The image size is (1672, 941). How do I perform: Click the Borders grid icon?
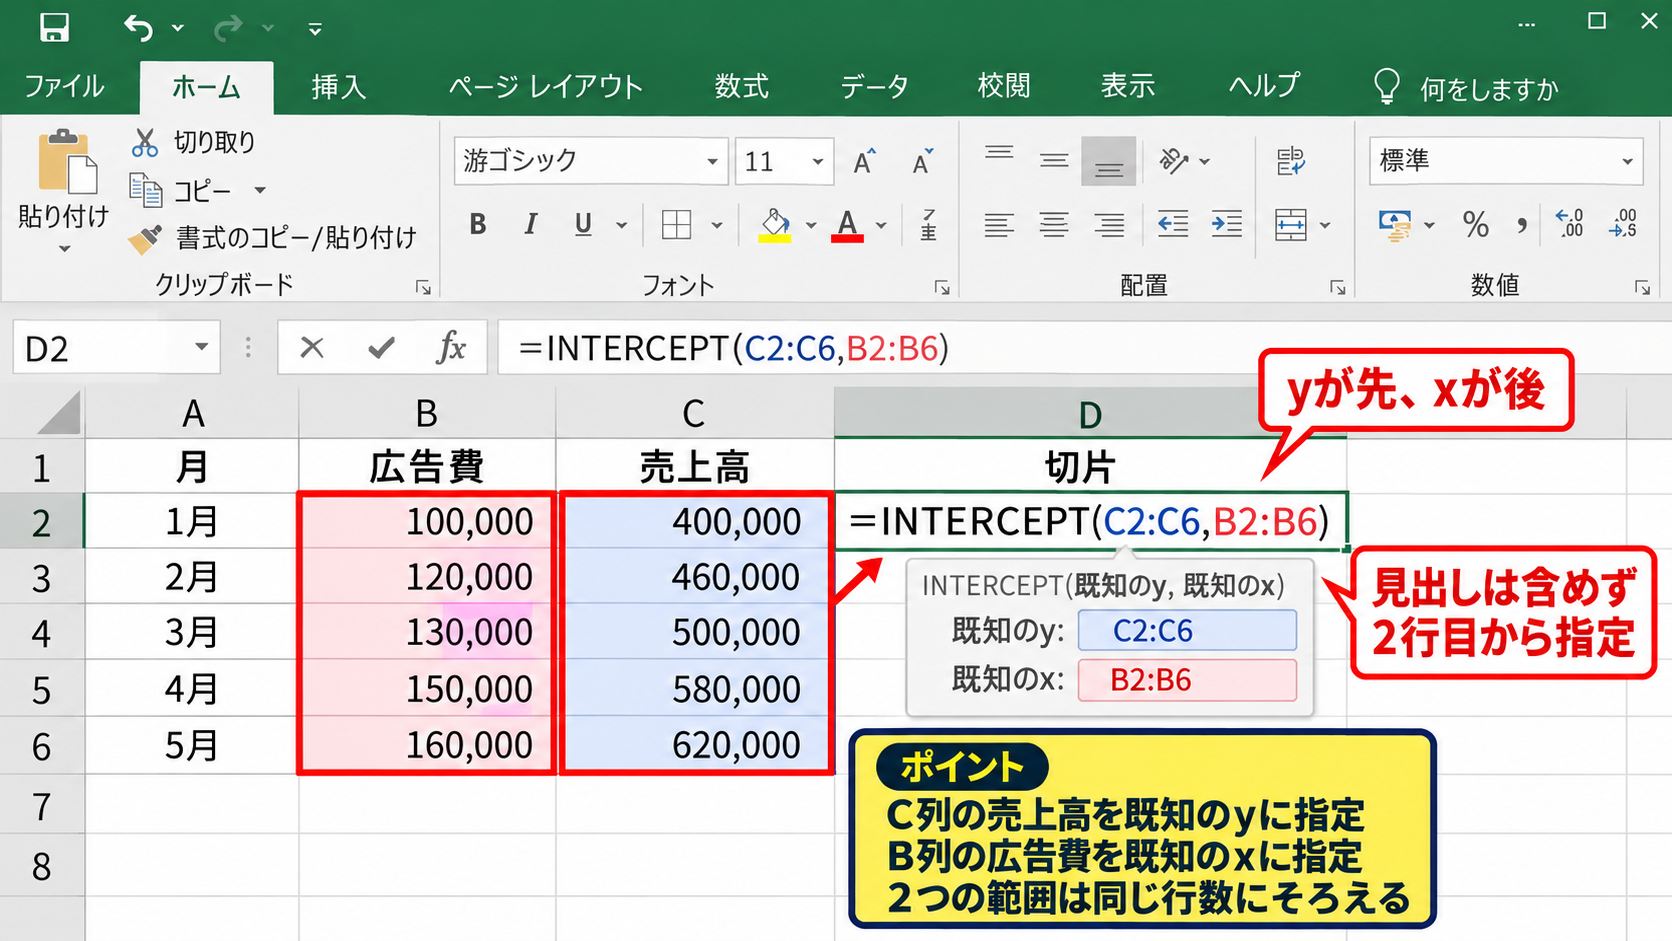point(677,225)
